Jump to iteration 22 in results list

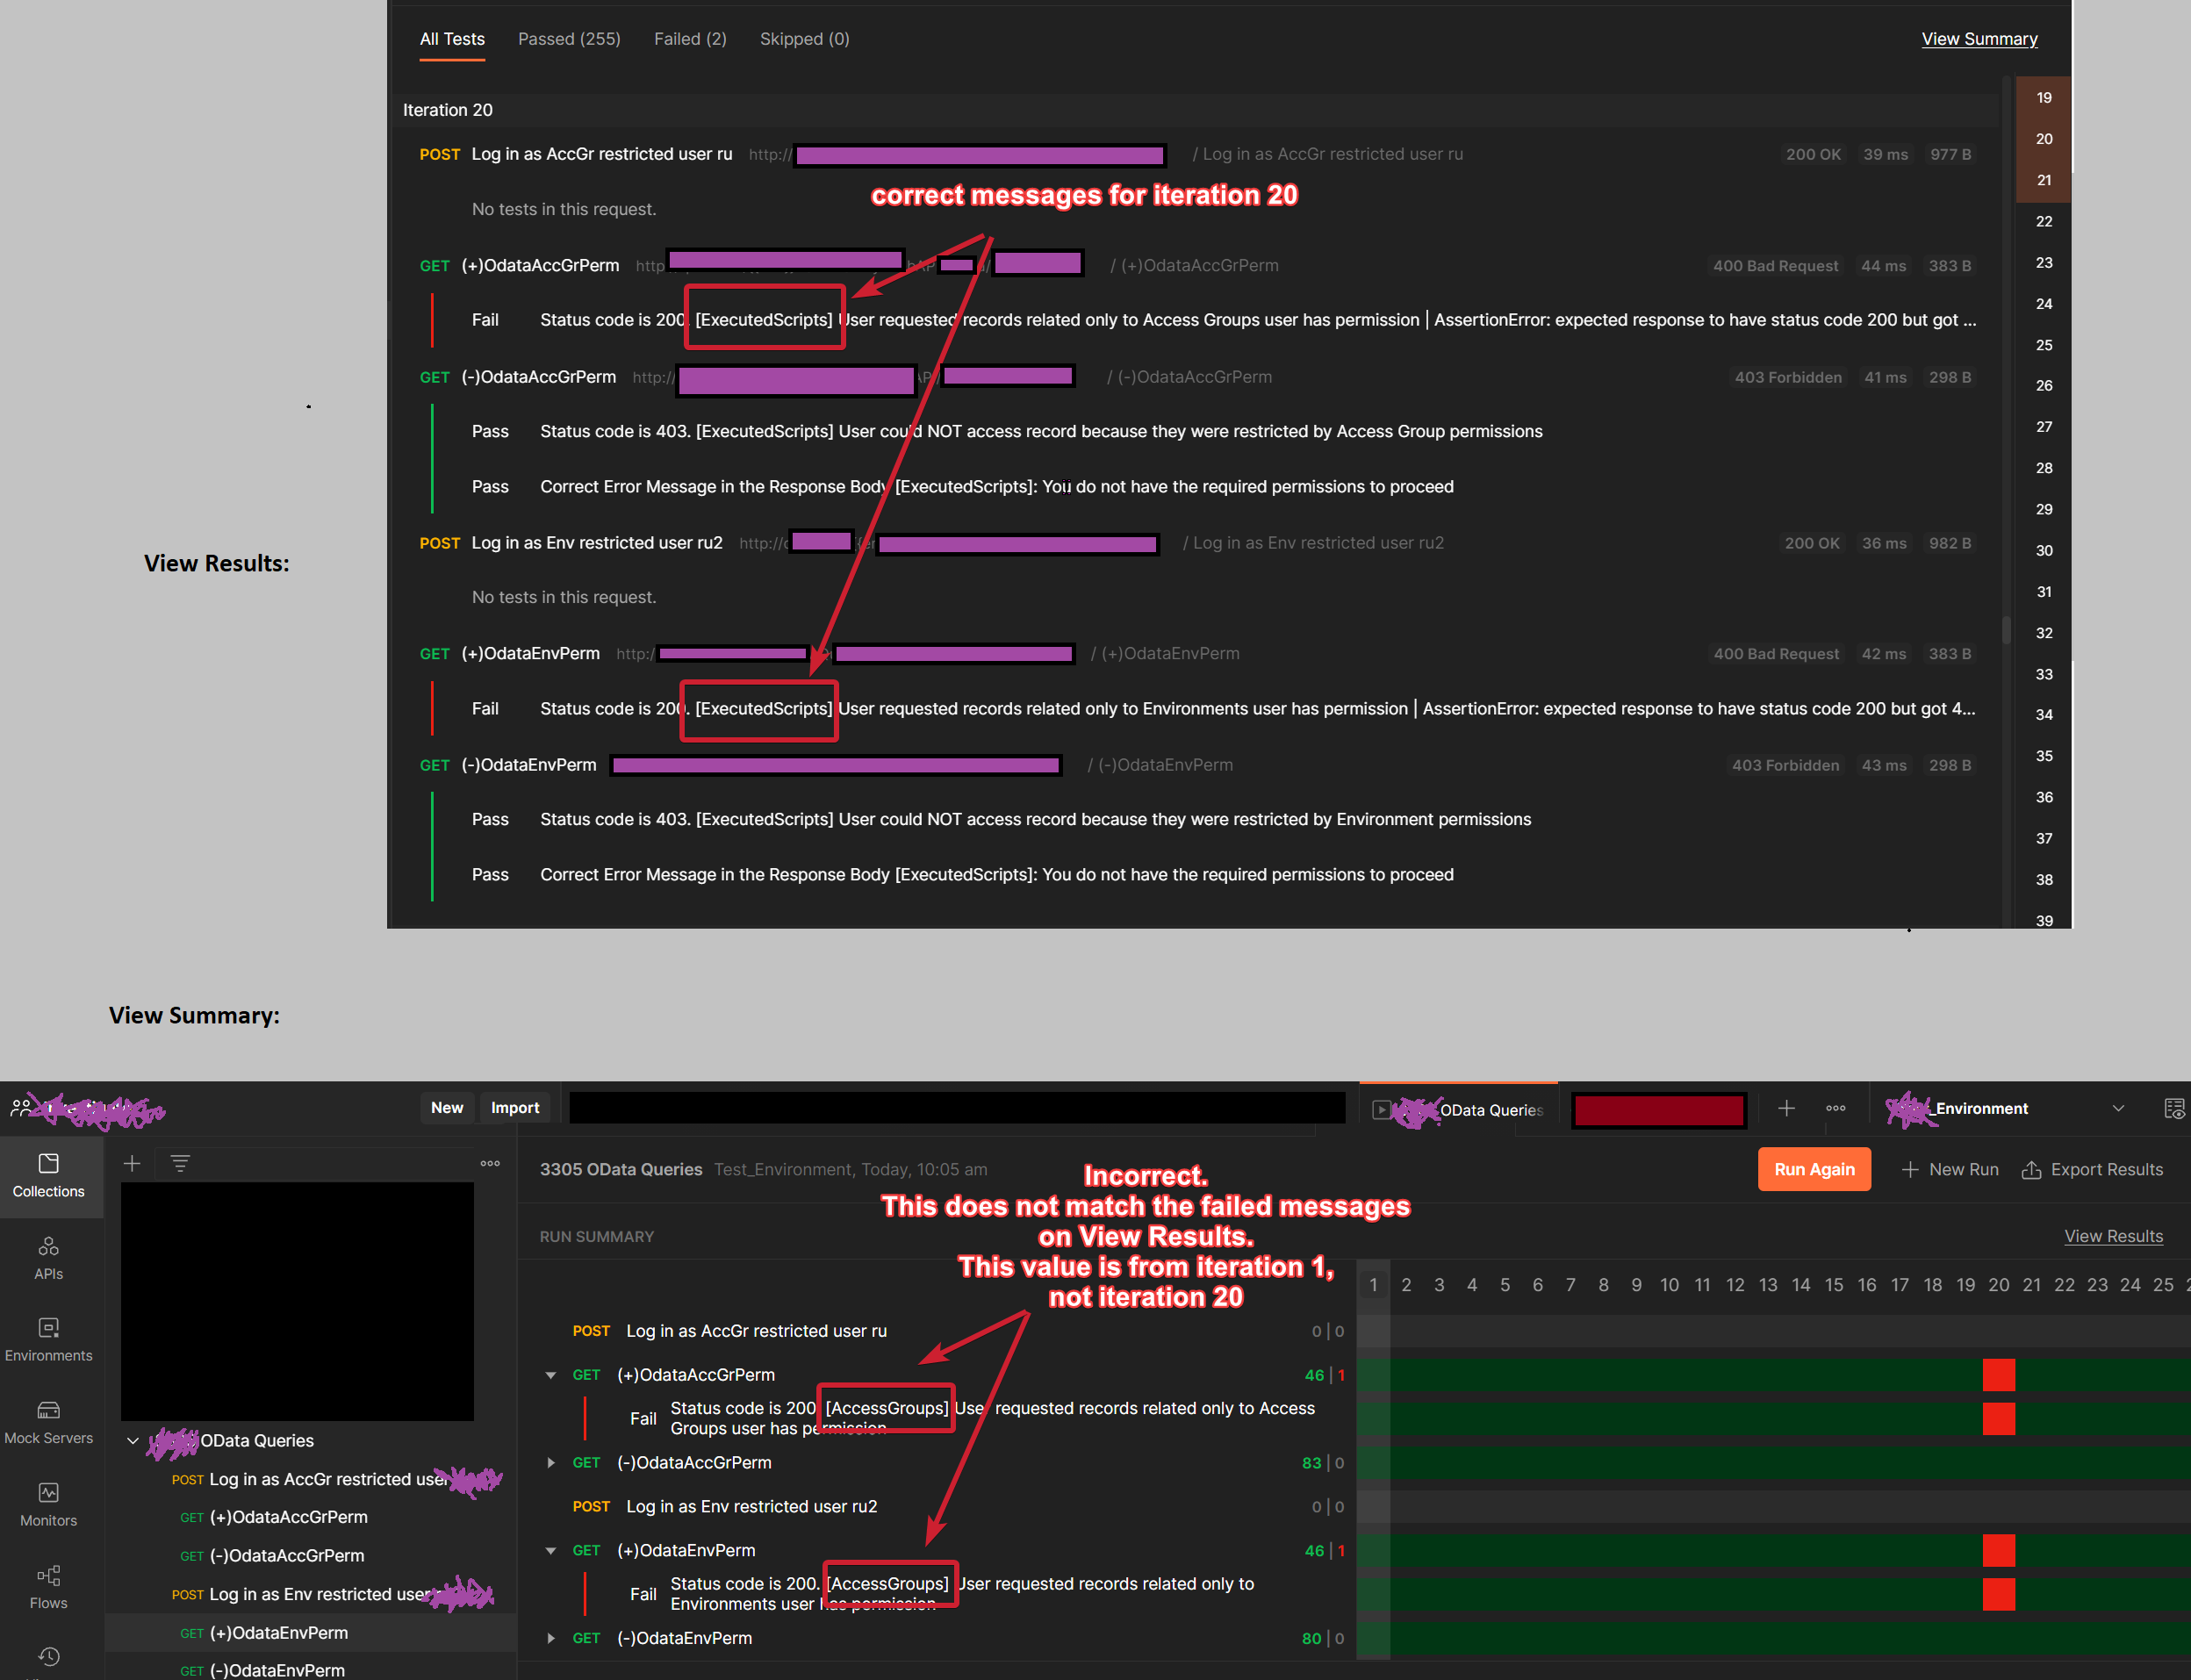point(2044,221)
